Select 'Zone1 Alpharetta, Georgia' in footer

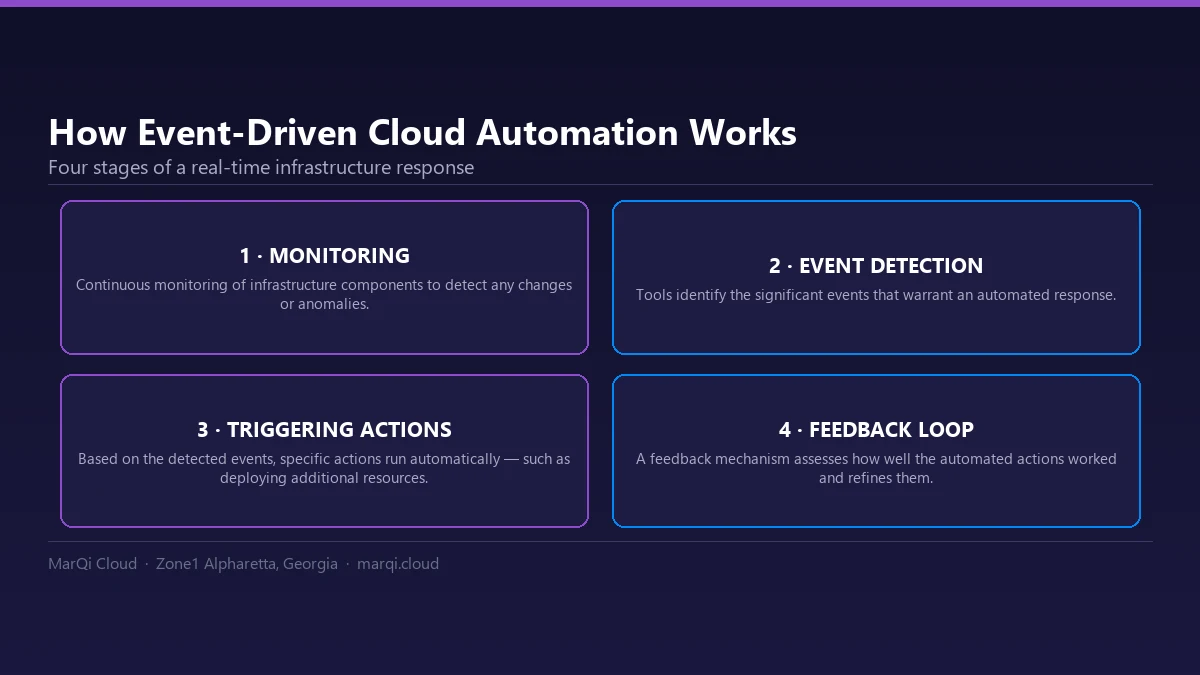point(247,564)
